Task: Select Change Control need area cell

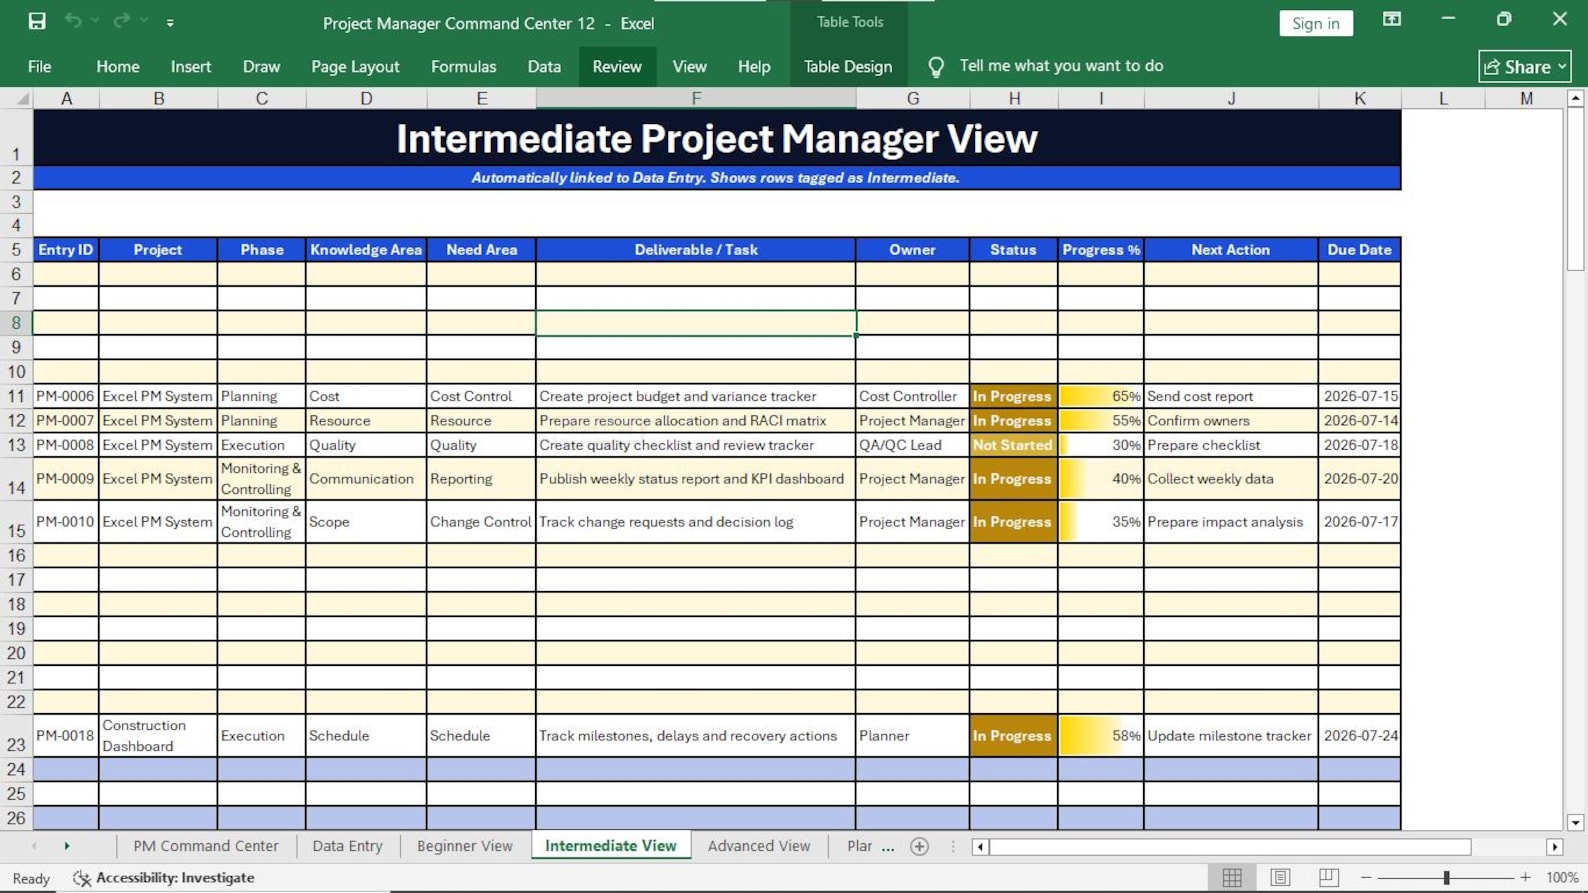Action: tap(481, 522)
